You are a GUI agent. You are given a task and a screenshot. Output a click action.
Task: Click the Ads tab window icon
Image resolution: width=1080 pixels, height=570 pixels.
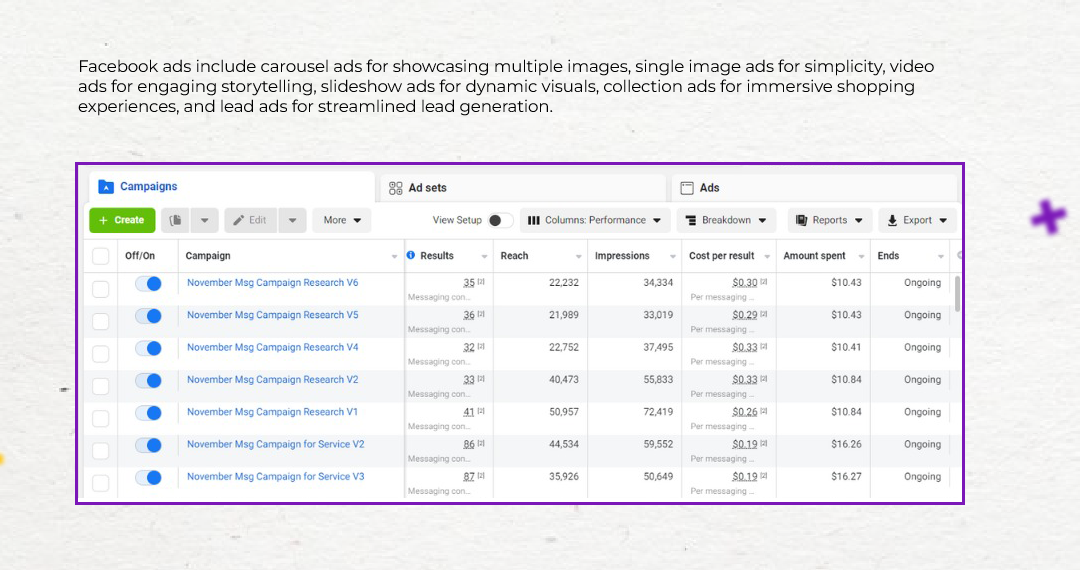pos(687,188)
